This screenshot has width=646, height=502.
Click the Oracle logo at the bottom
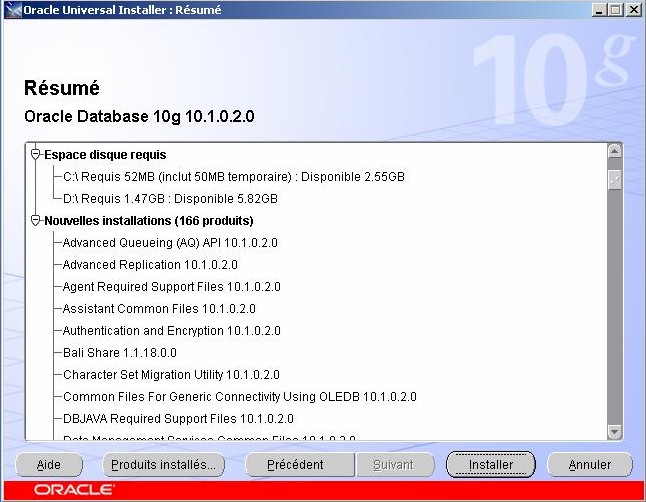75,491
